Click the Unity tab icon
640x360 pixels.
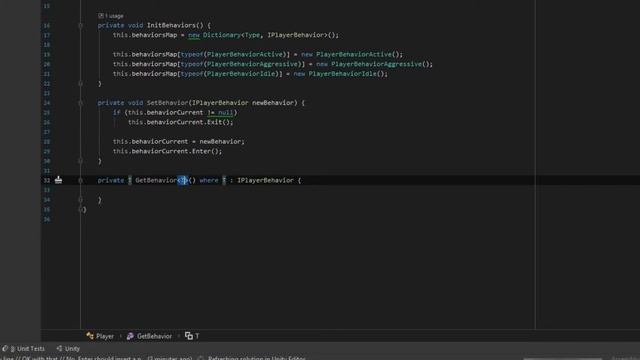(x=59, y=348)
